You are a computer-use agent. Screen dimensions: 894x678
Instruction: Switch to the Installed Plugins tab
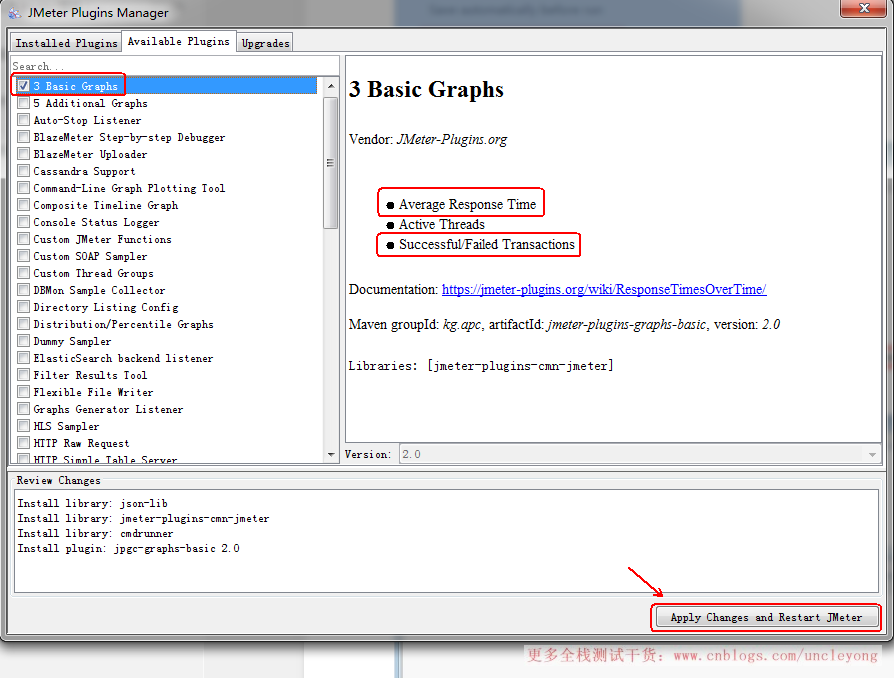pyautogui.click(x=66, y=43)
